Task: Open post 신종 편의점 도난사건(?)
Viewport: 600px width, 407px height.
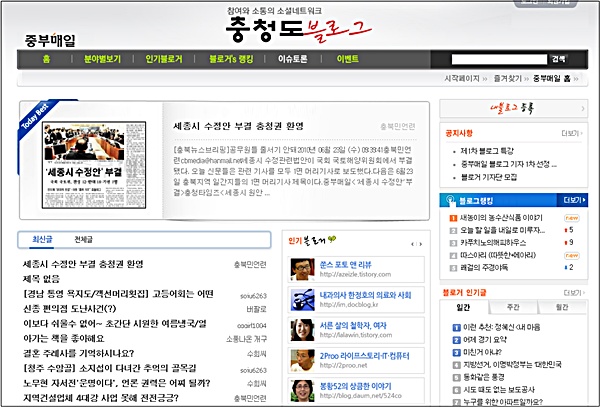Action: click(x=70, y=309)
